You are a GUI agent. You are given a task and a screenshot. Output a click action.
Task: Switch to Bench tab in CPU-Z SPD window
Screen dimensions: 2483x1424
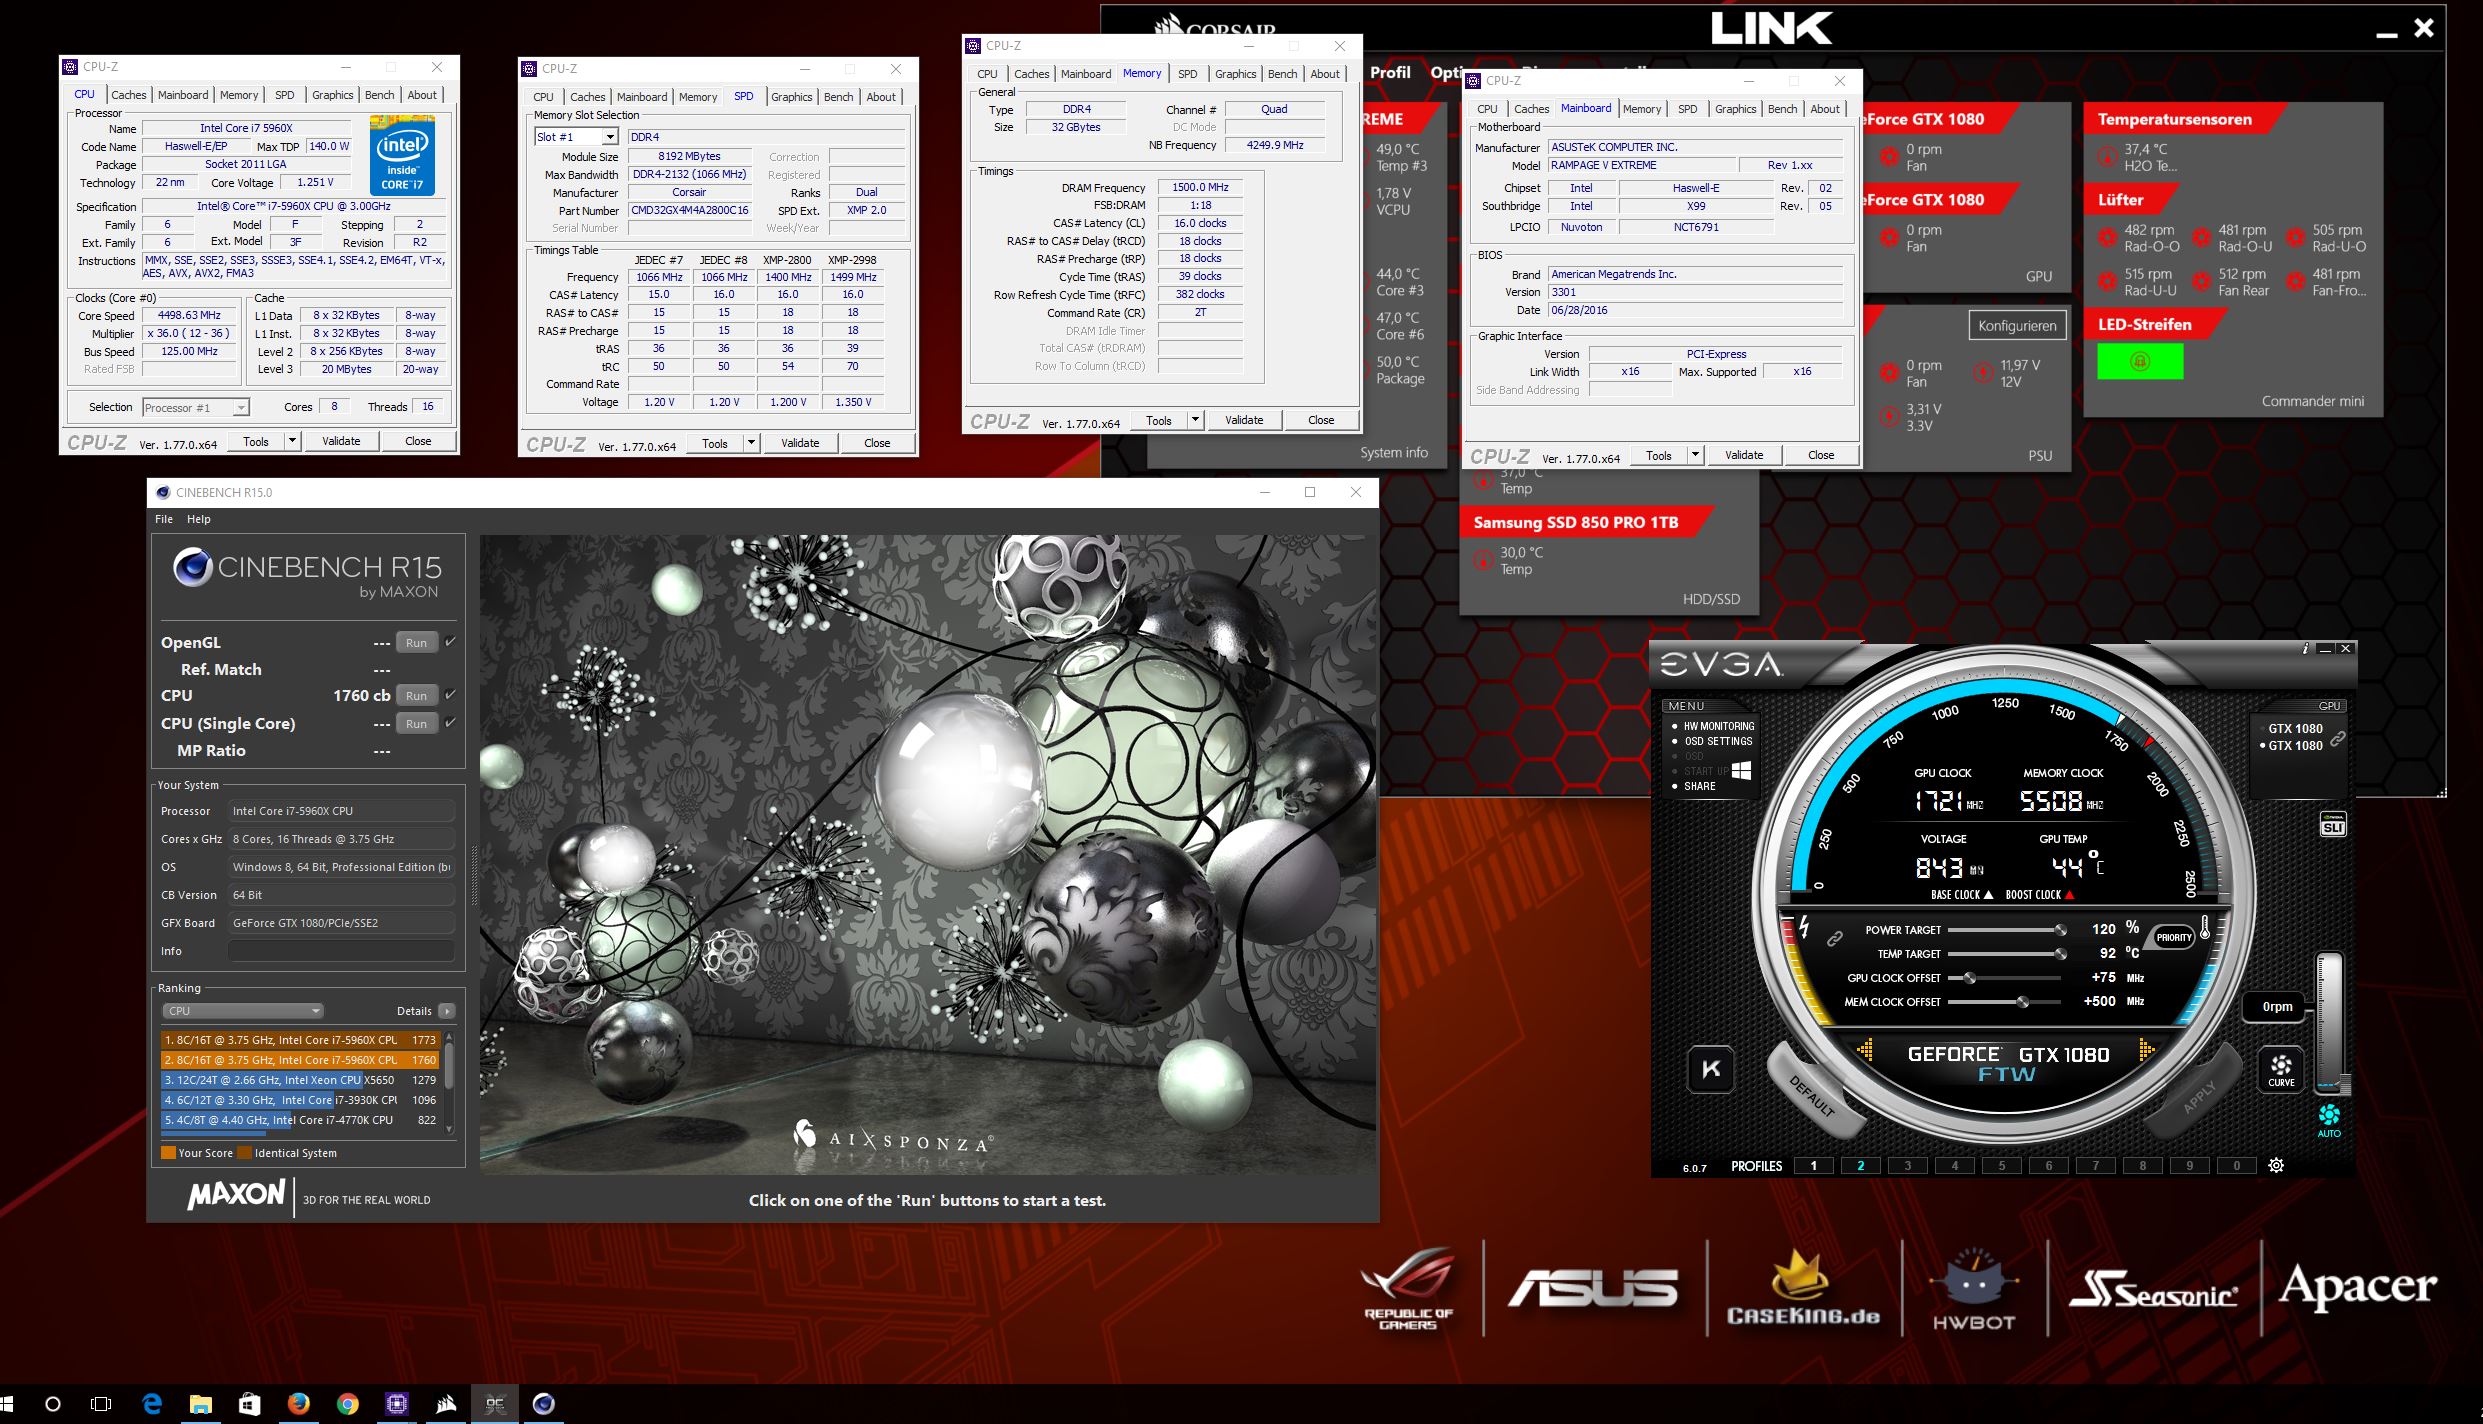coord(838,97)
